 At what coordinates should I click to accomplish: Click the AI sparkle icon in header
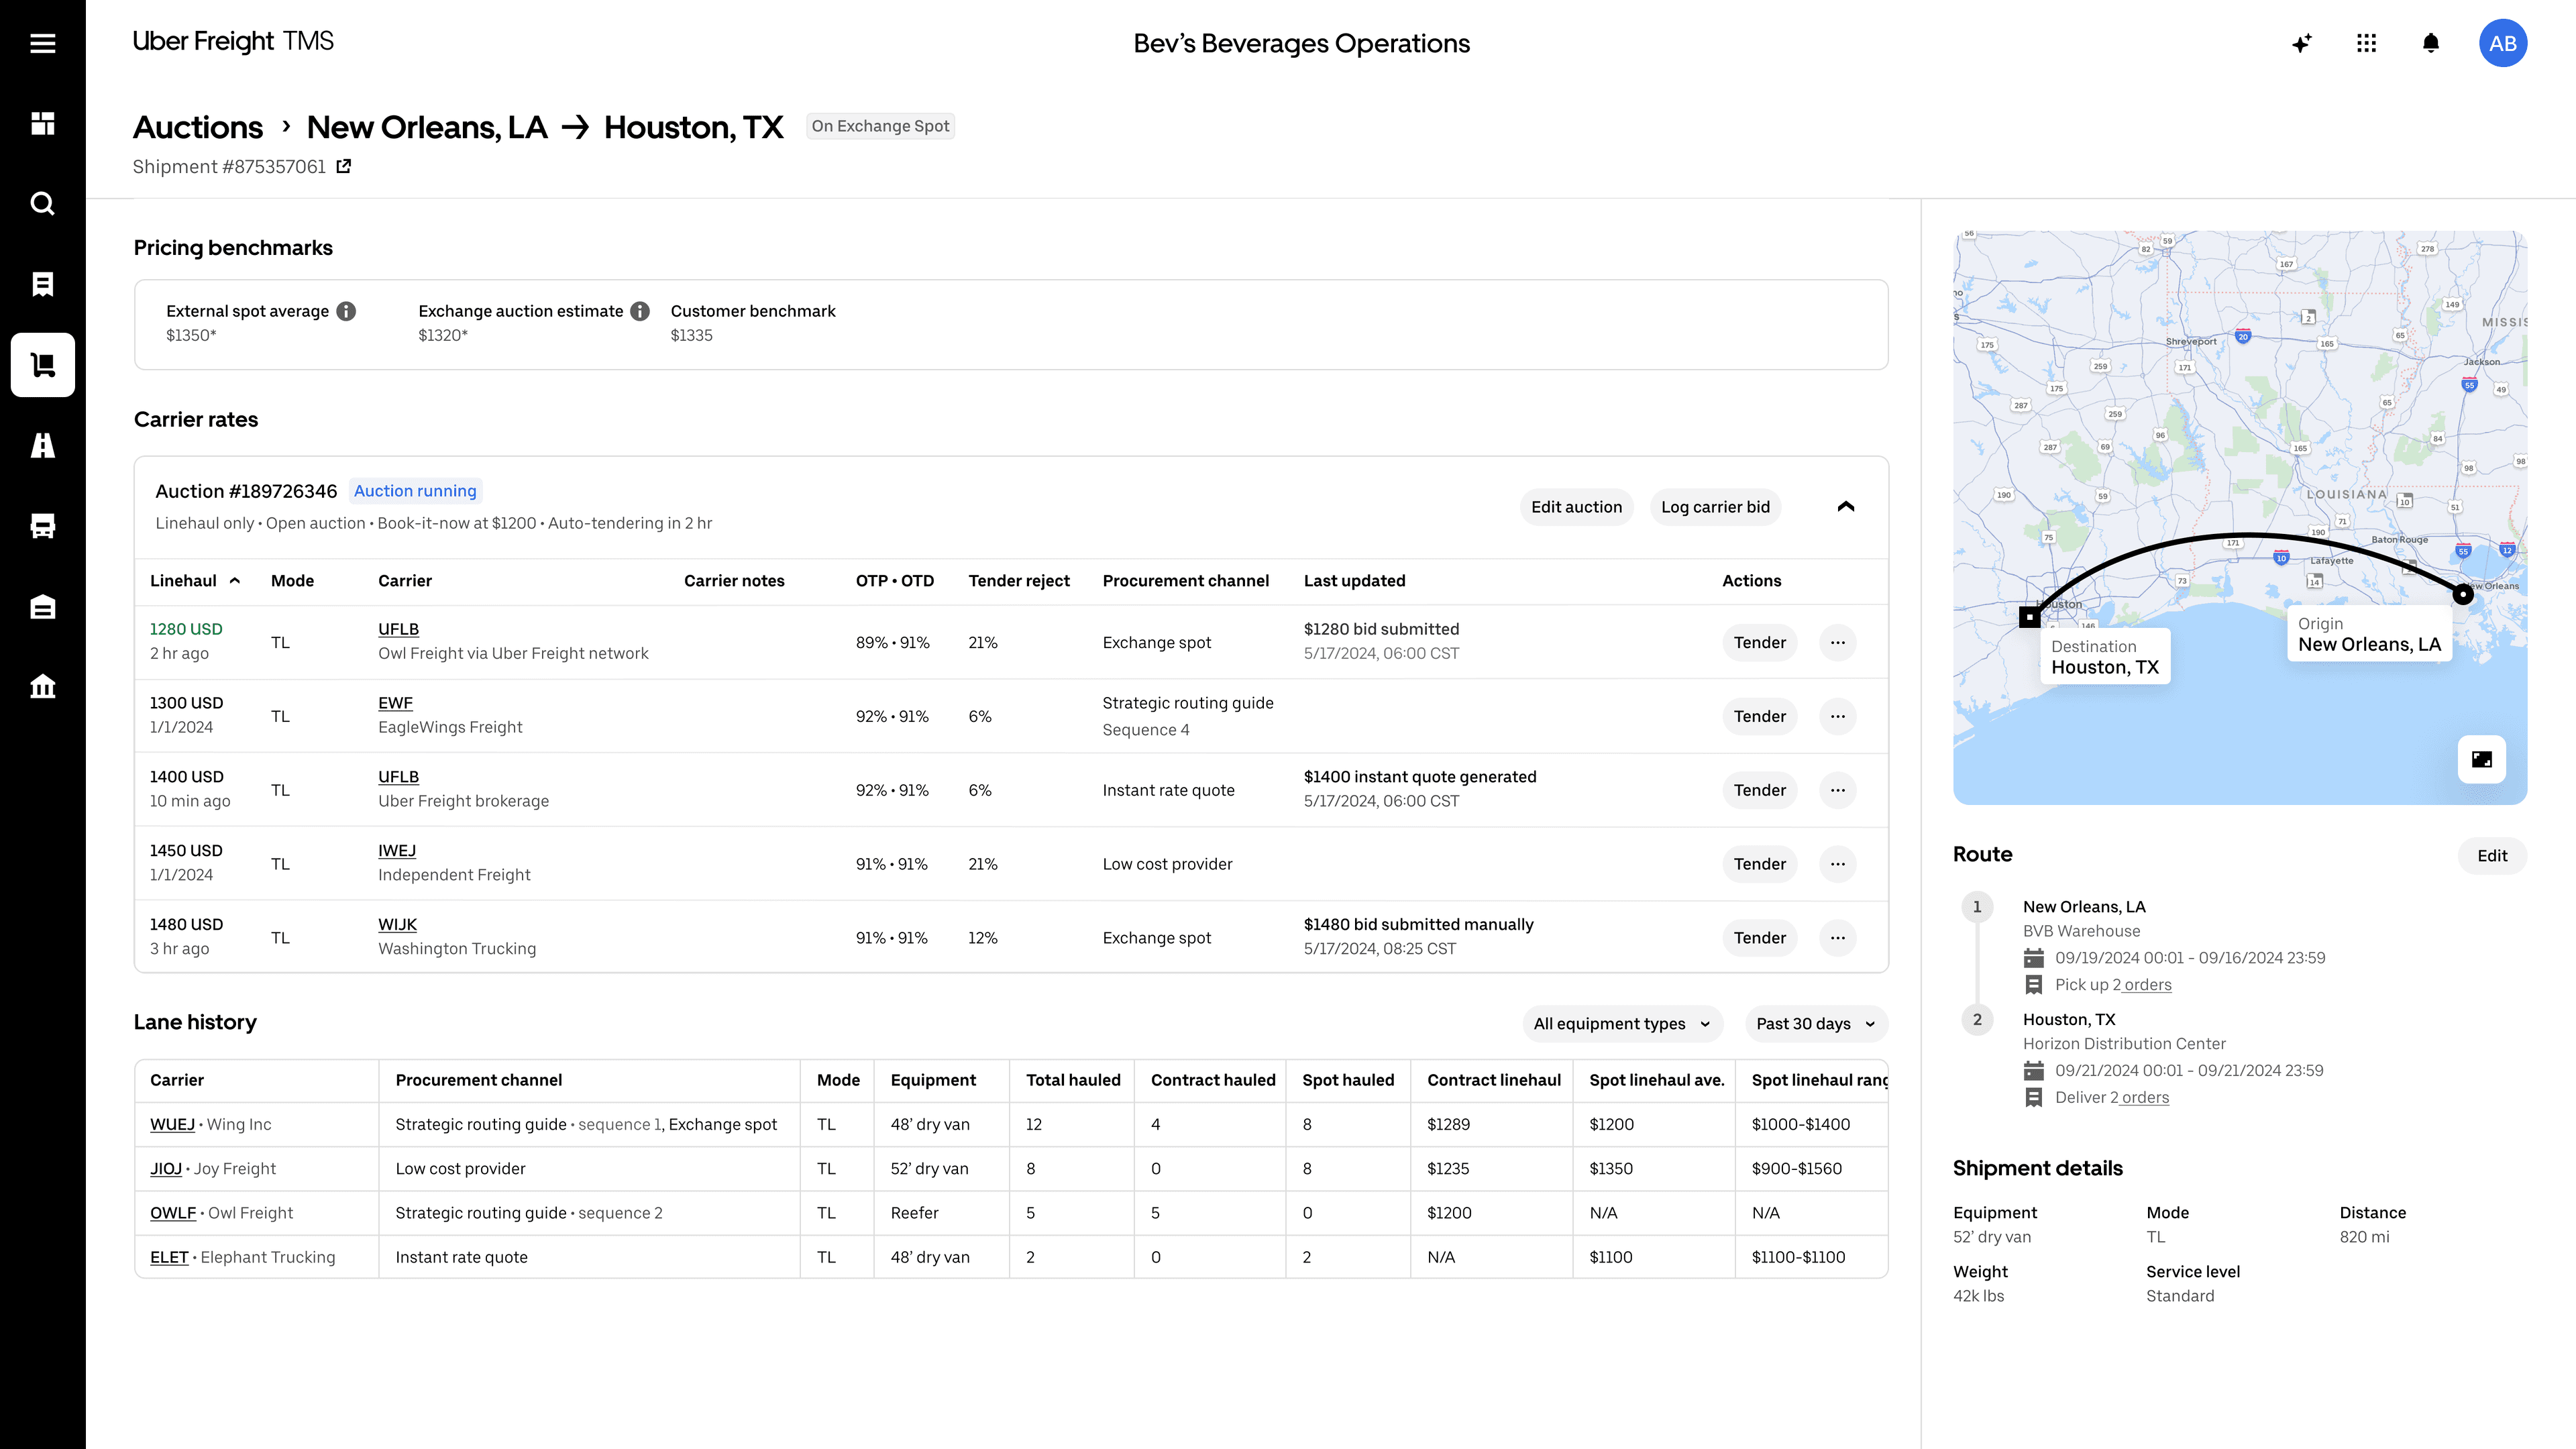[x=2302, y=43]
